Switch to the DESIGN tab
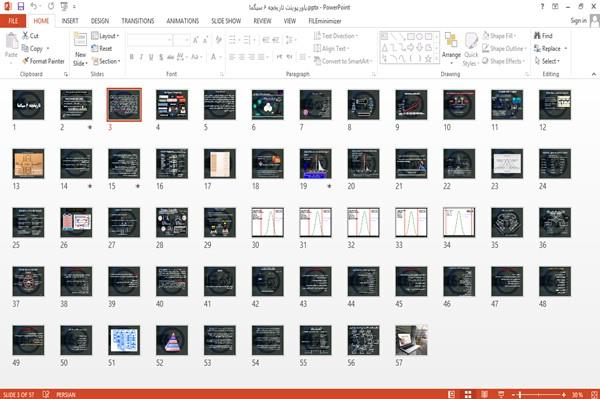 tap(99, 21)
